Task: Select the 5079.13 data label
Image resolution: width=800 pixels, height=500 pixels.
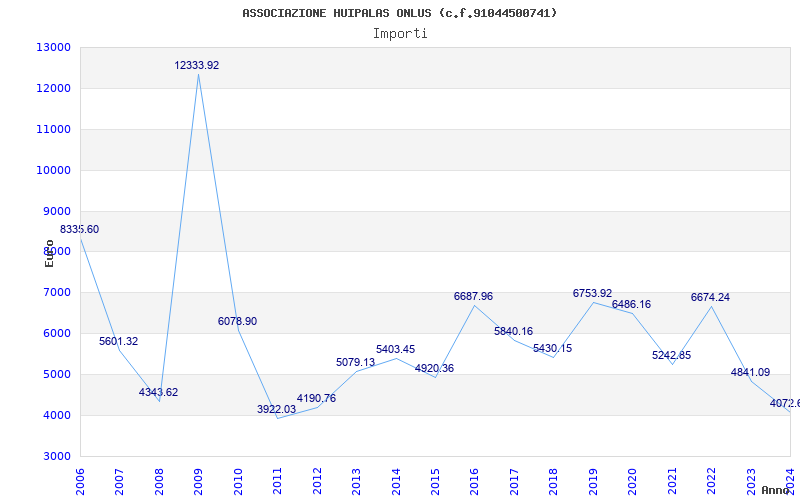Action: point(356,362)
